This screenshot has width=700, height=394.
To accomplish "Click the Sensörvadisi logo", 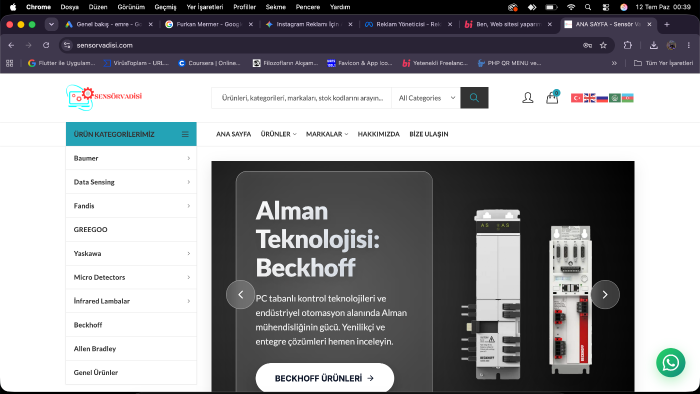I will tap(104, 97).
